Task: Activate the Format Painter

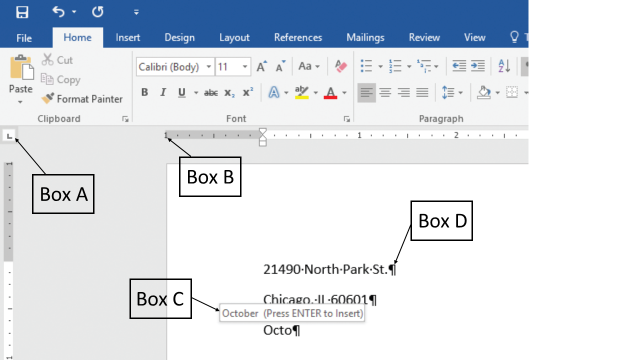Action: coord(82,99)
